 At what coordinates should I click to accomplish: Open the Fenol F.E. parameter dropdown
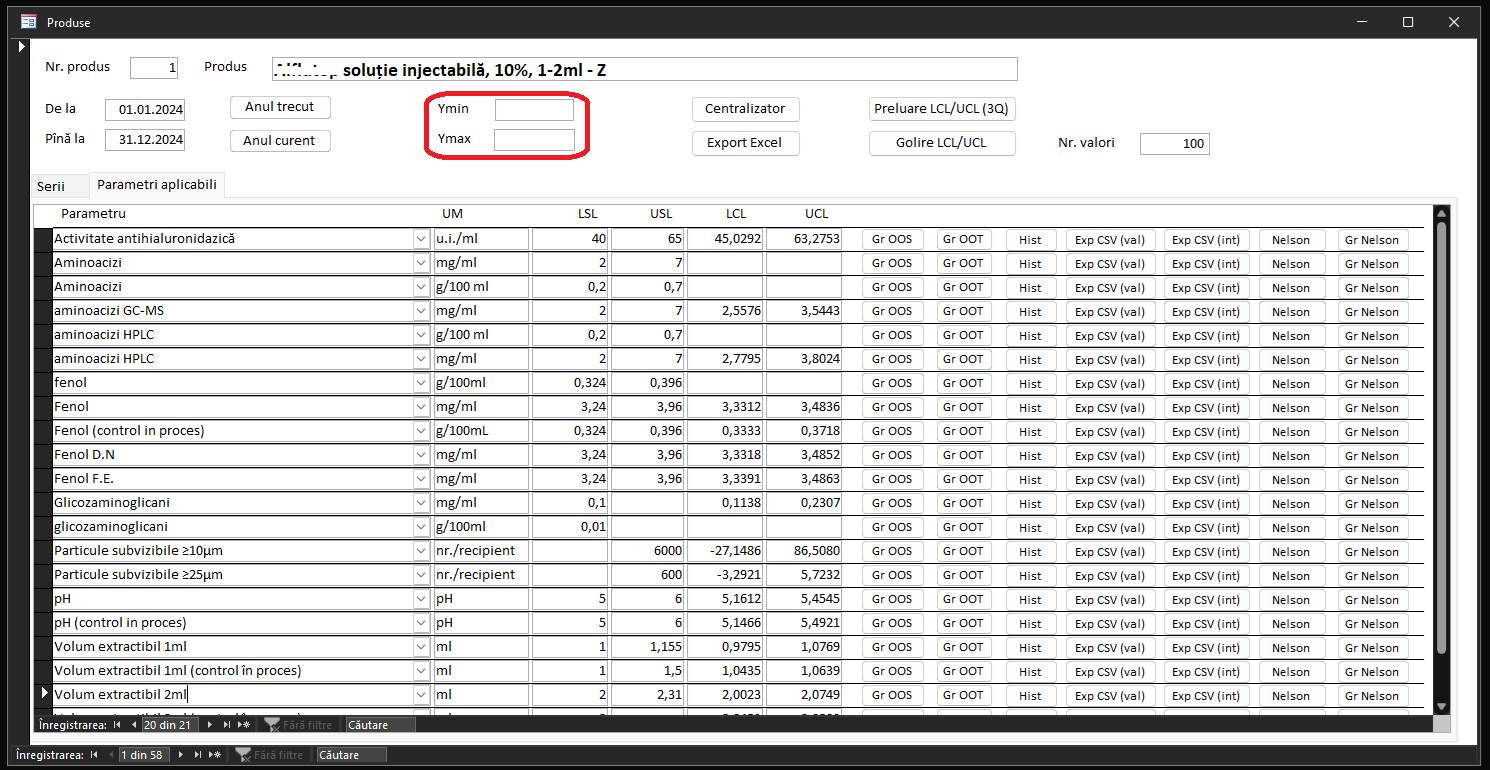coord(421,479)
